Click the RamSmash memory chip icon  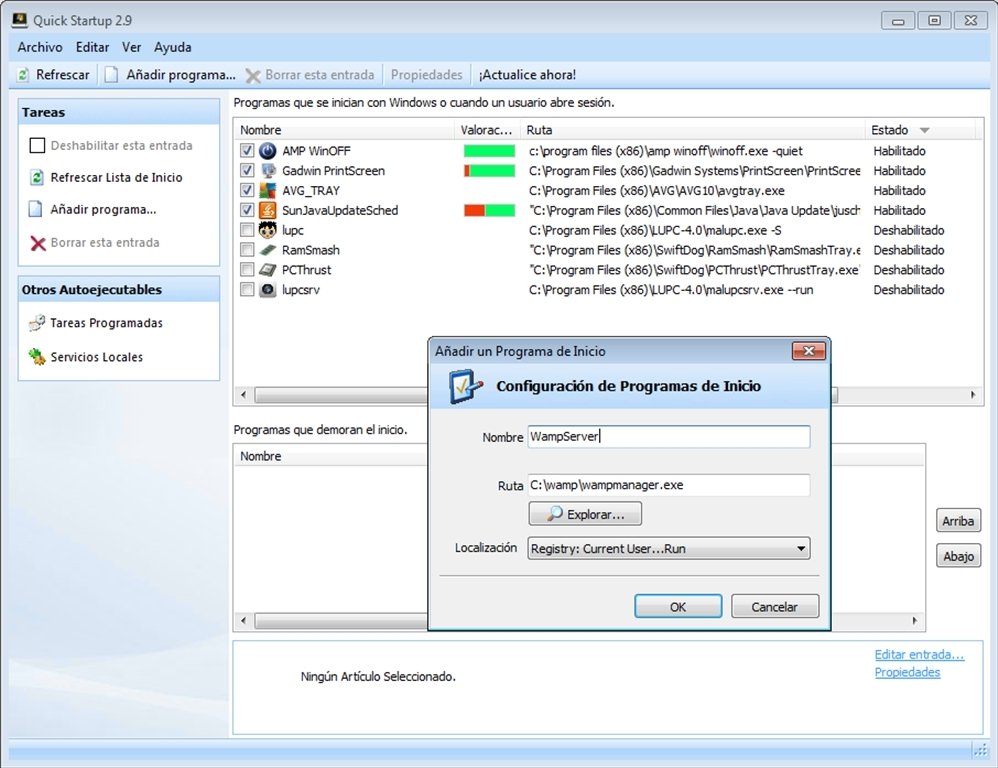268,250
